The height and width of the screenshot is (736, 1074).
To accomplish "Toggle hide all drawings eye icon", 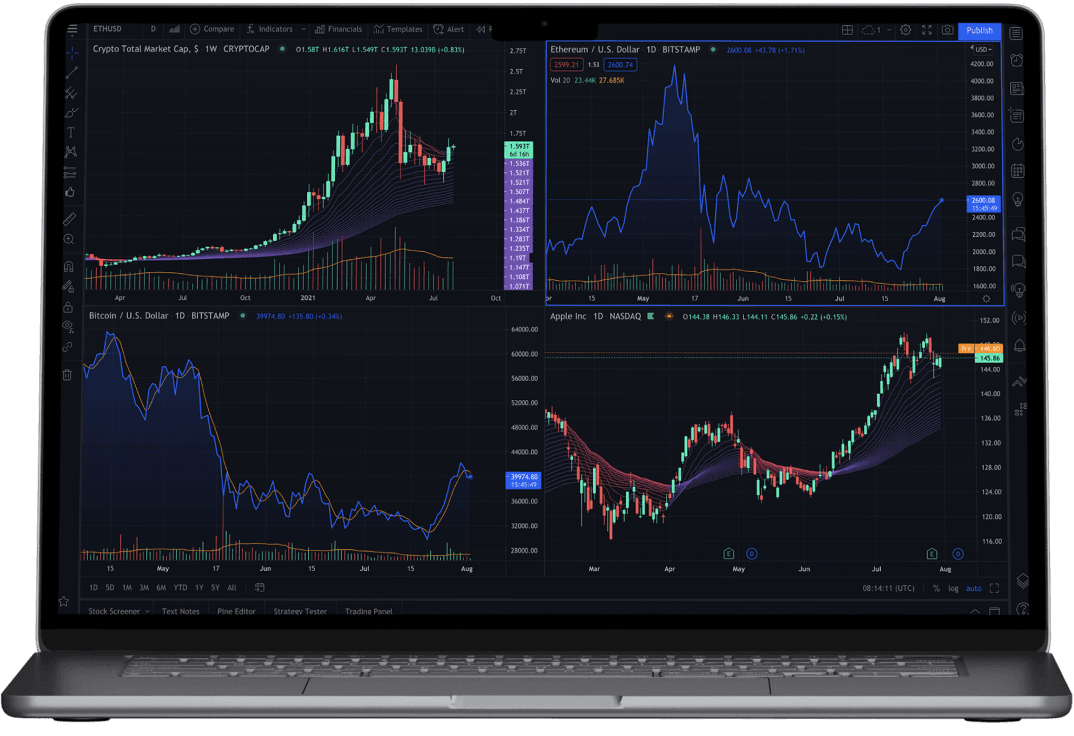I will pos(68,327).
